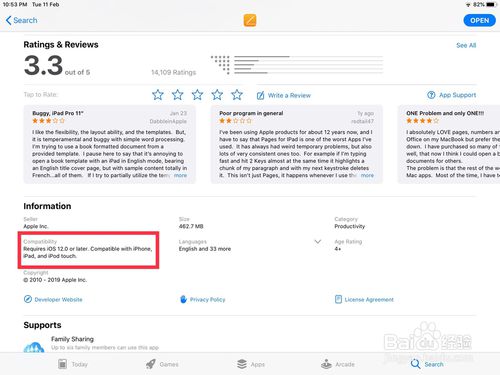Rate the app five stars

[x=237, y=95]
